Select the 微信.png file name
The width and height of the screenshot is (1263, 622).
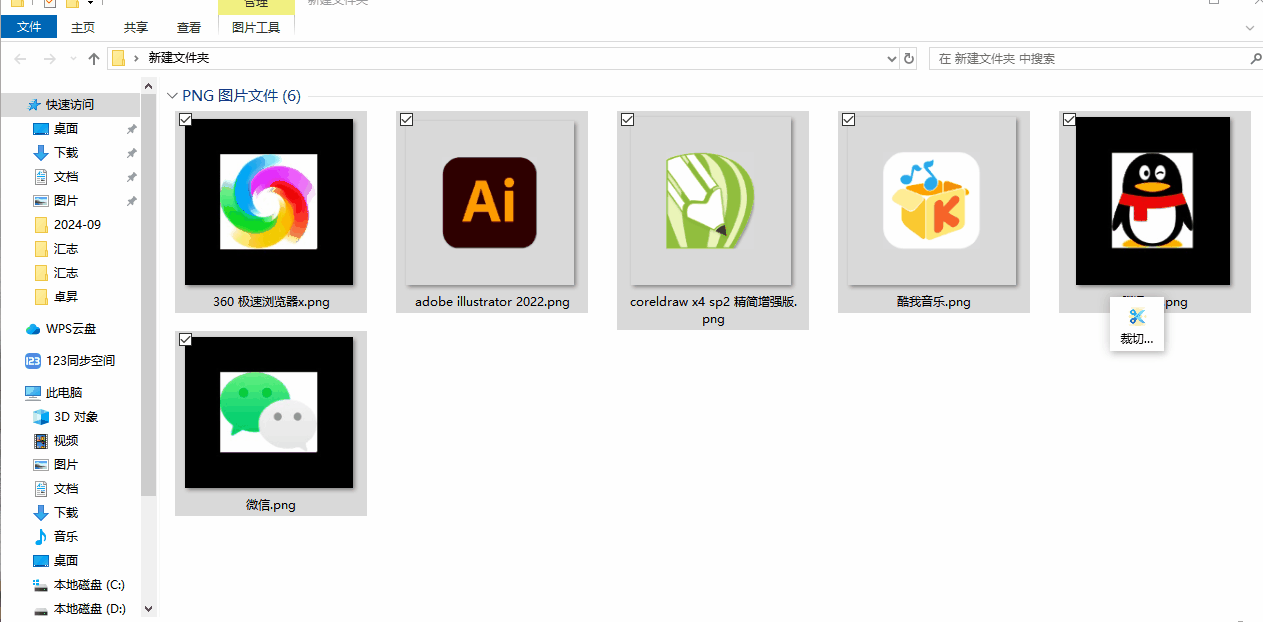(271, 505)
